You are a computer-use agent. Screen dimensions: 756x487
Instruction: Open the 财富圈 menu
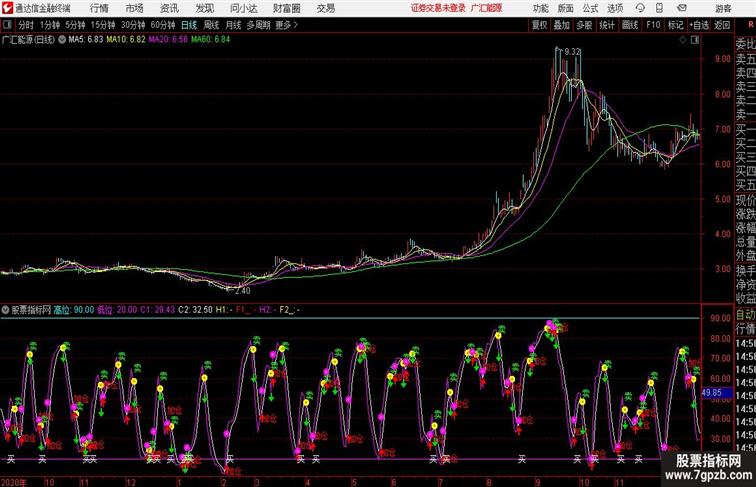(x=286, y=8)
